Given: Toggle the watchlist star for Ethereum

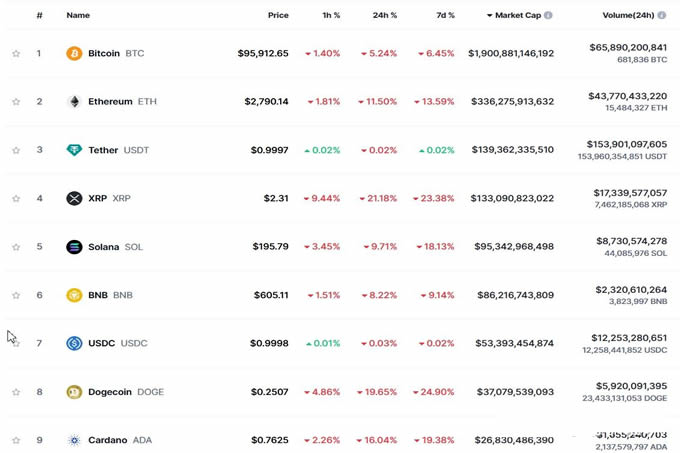Looking at the screenshot, I should [x=16, y=101].
